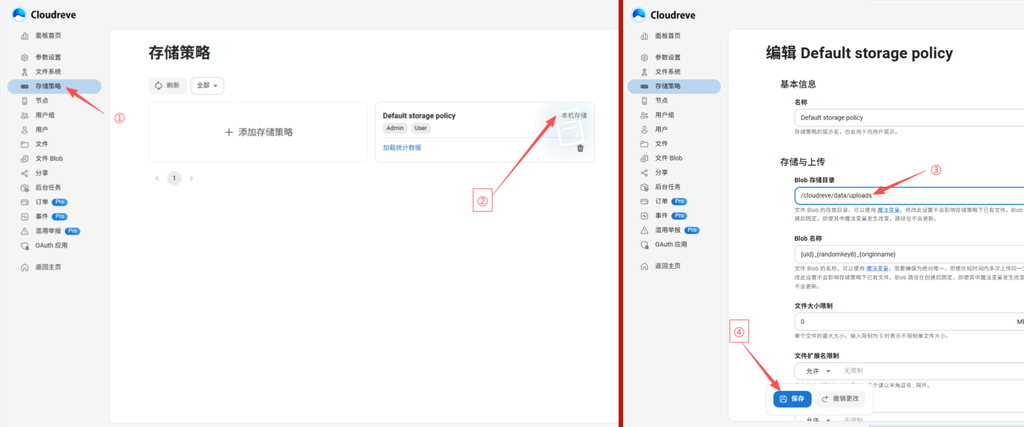This screenshot has height=427, width=1024.
Task: Open 魔法变量 link under Blob 存储目录
Action: pos(889,210)
